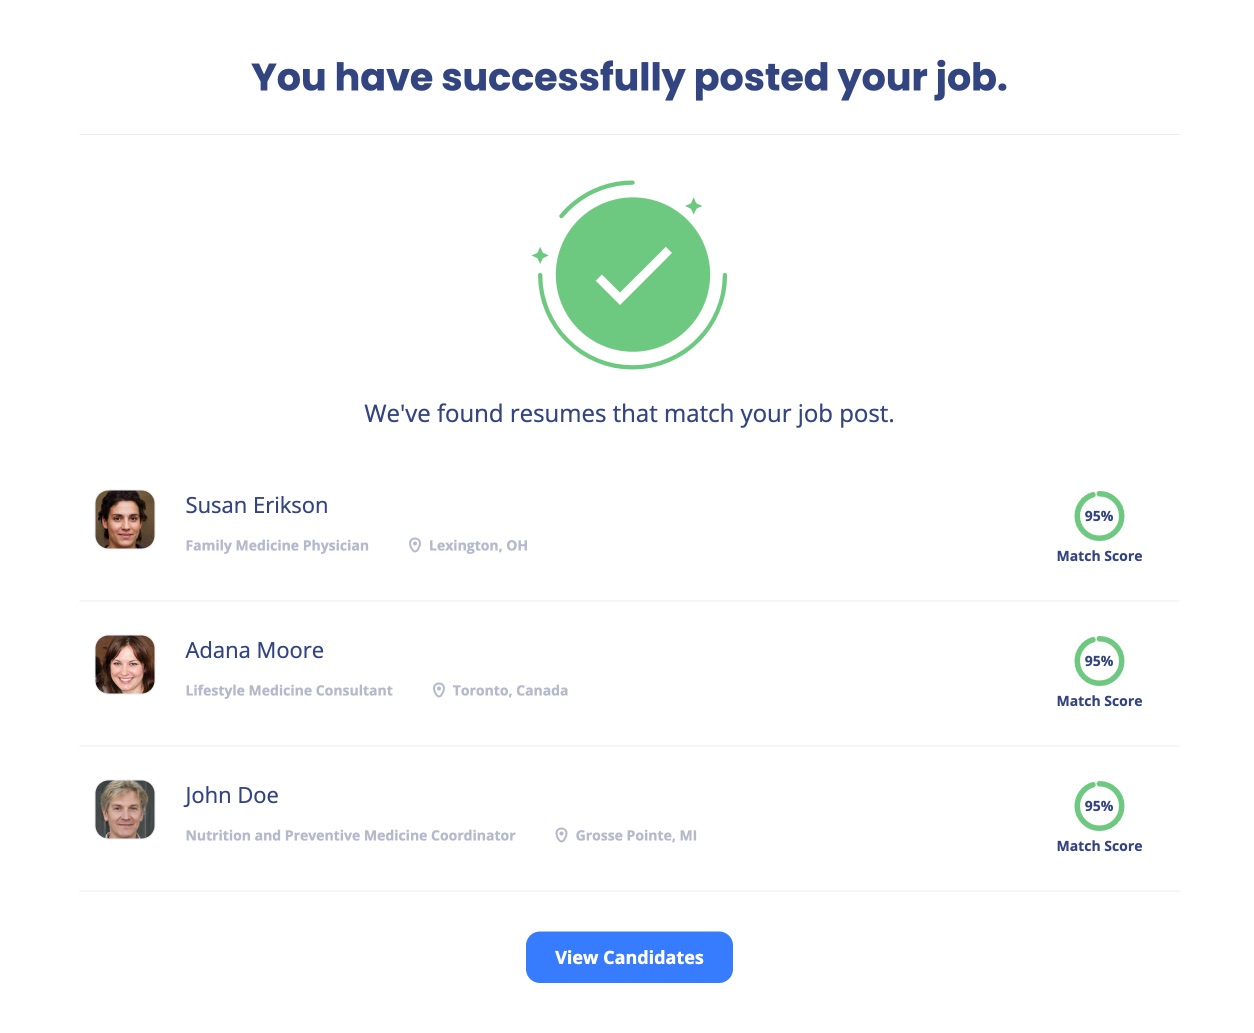This screenshot has height=1033, width=1254.
Task: Click the location pin icon beside Lexington, OH
Action: pos(414,545)
